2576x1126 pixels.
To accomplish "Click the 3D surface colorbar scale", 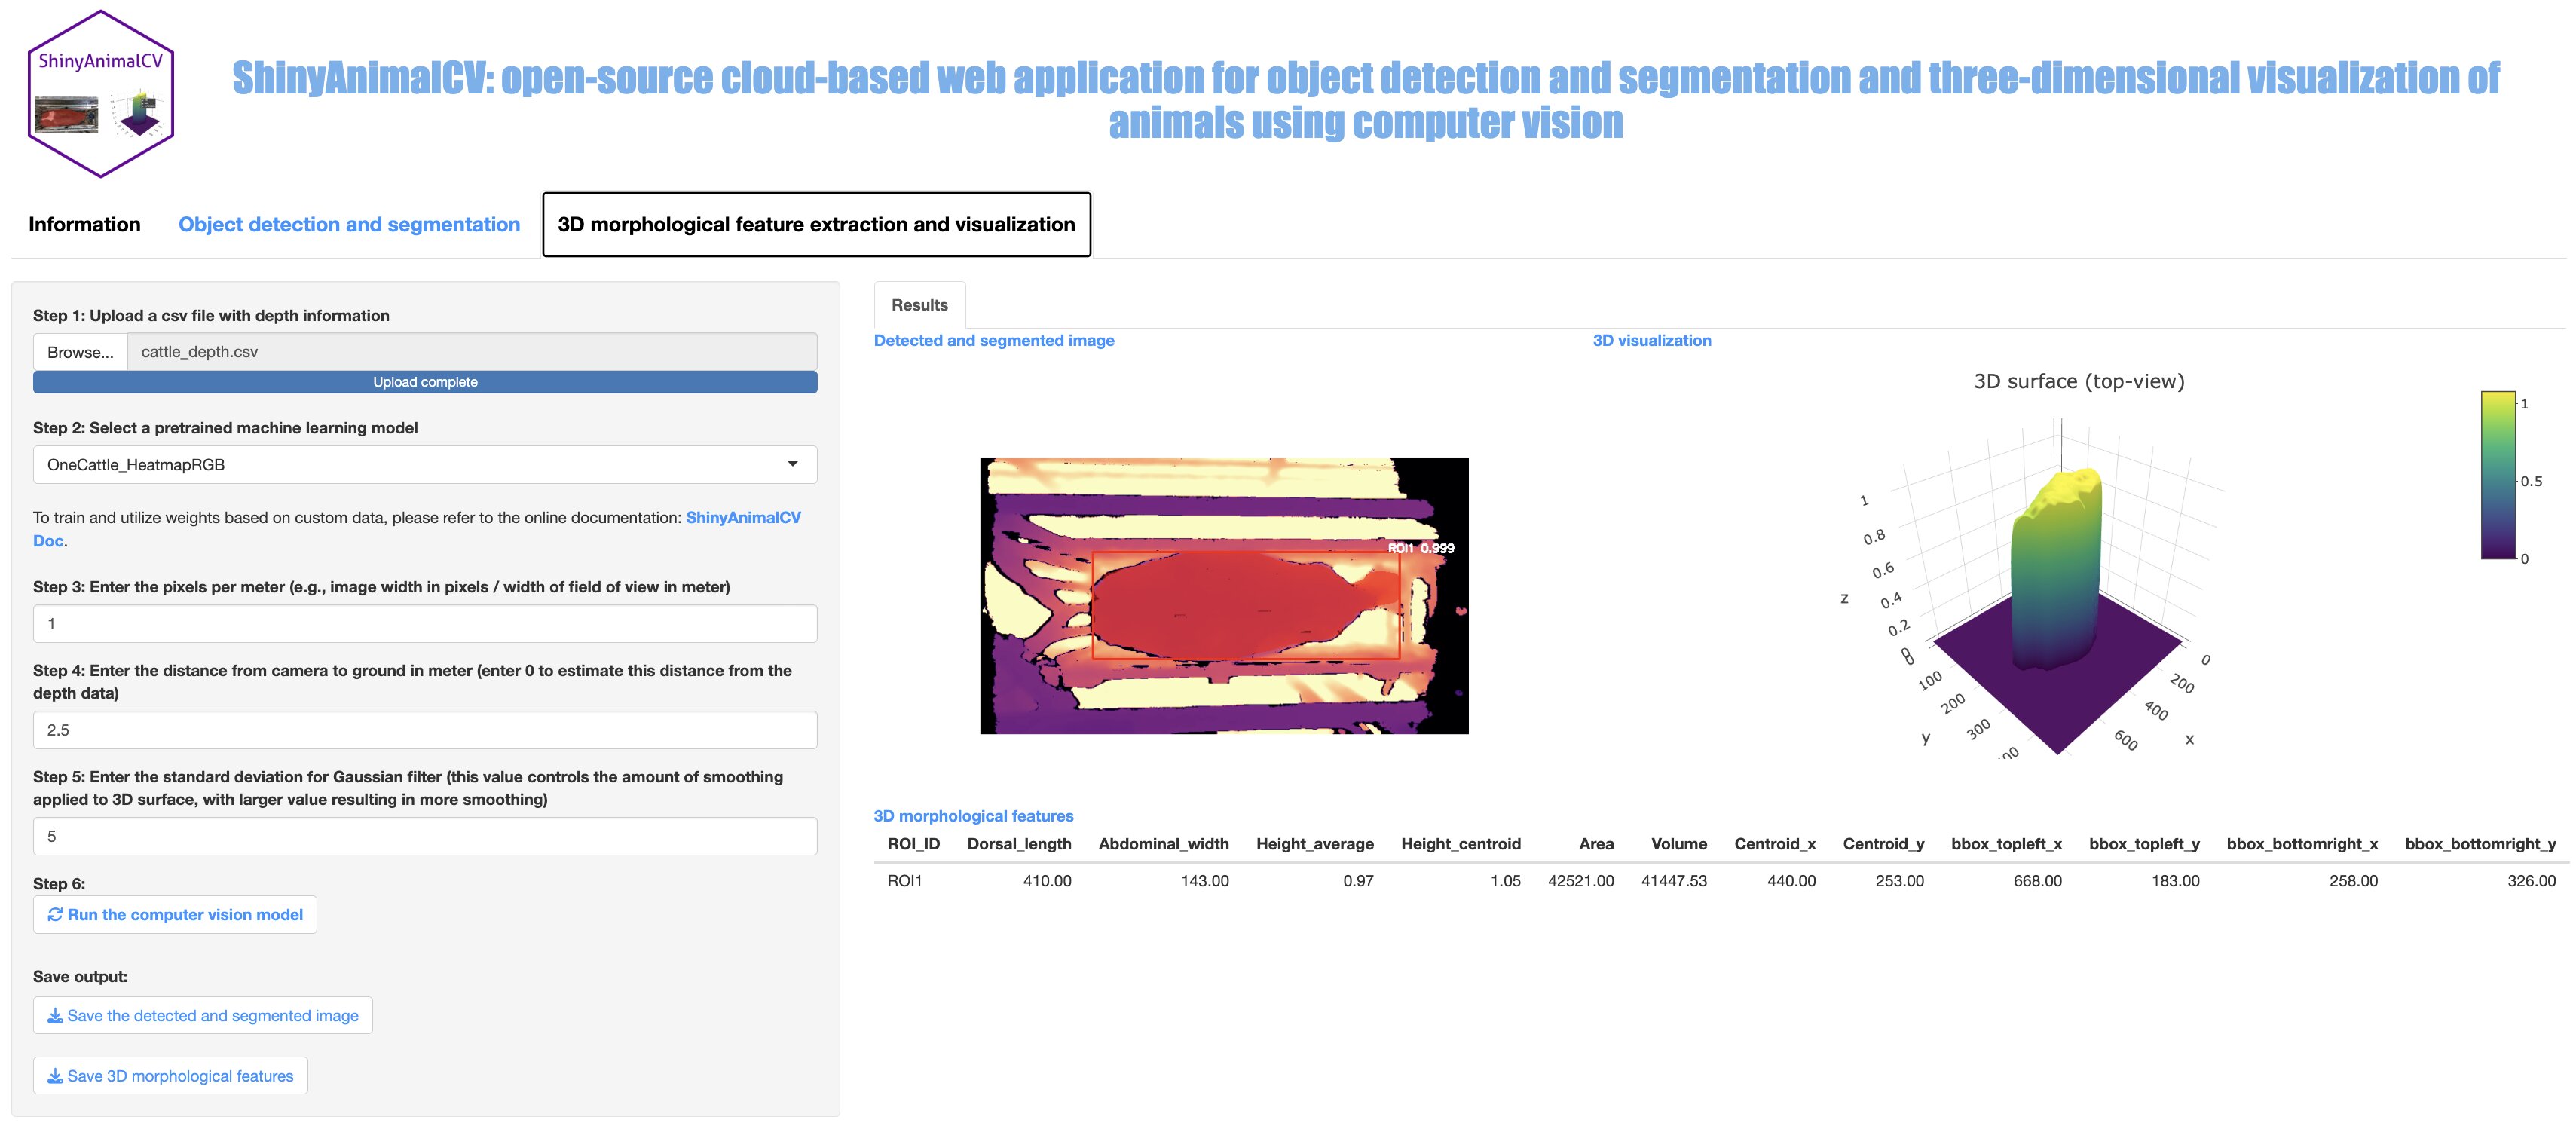I will tap(2497, 475).
